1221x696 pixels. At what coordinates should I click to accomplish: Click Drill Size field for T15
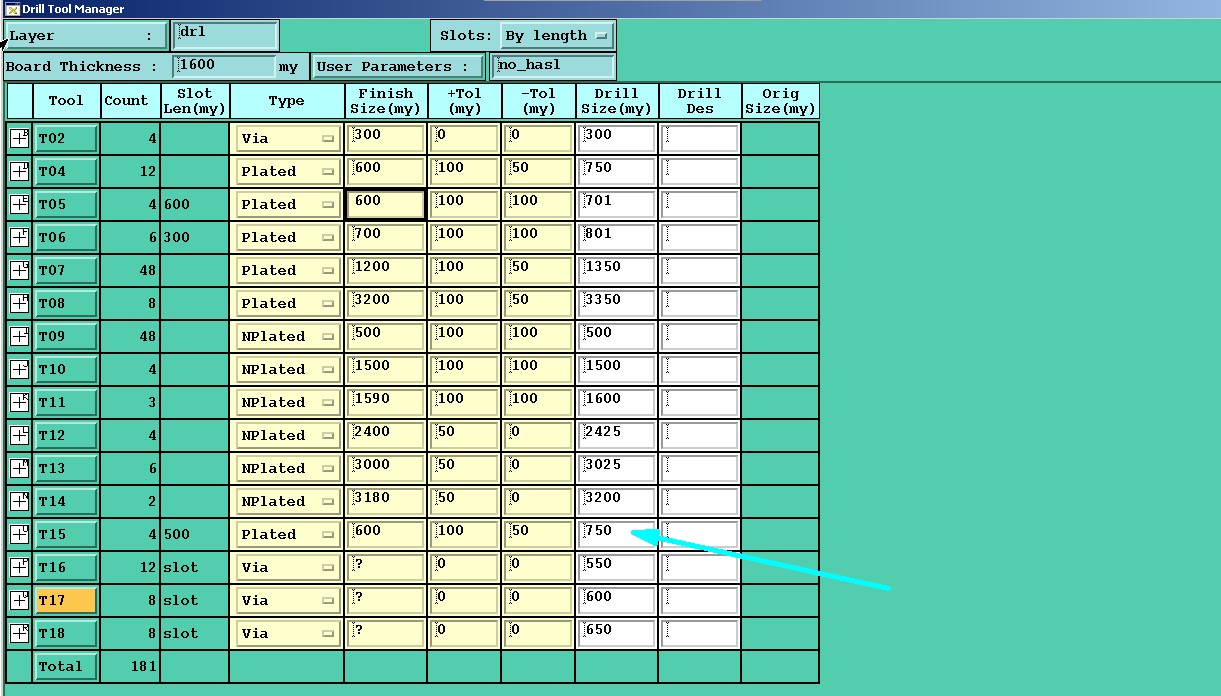pos(617,534)
